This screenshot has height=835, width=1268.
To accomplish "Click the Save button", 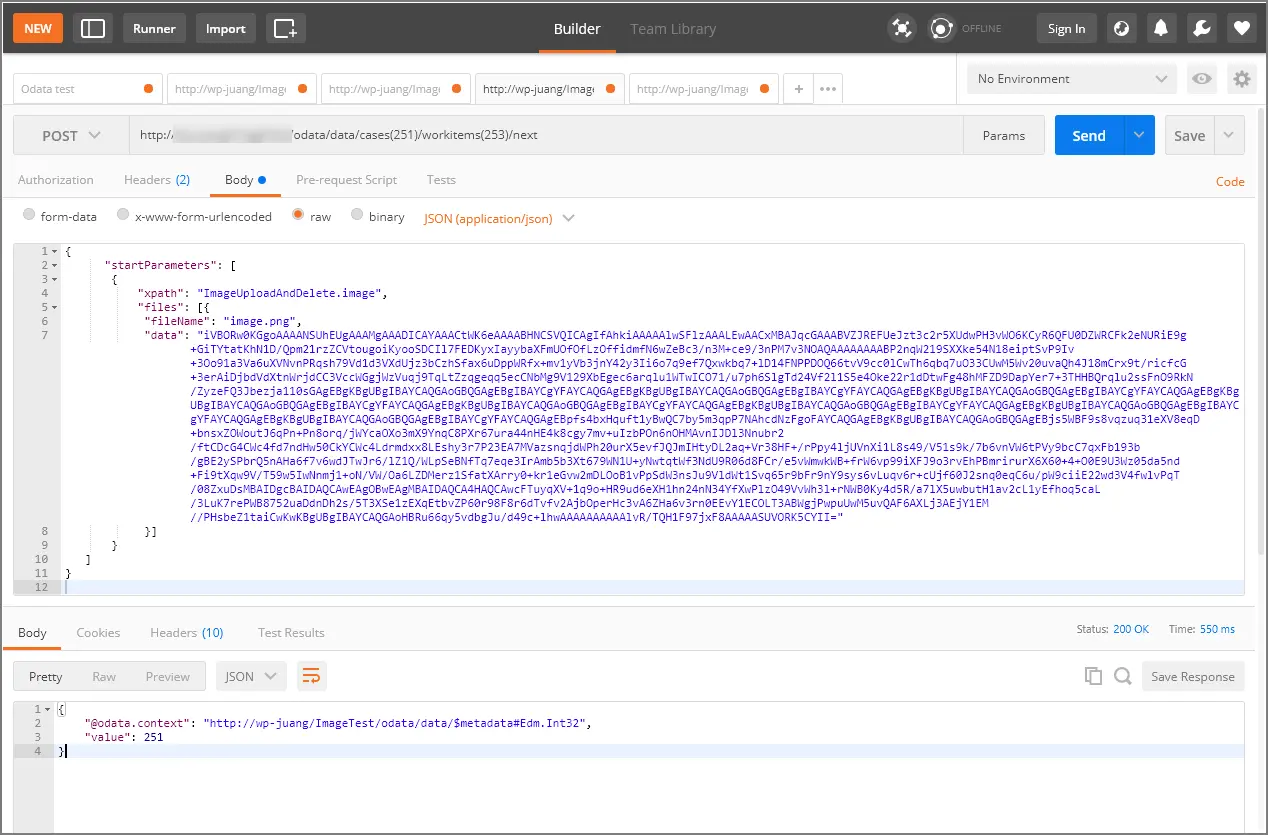I will (x=1189, y=135).
